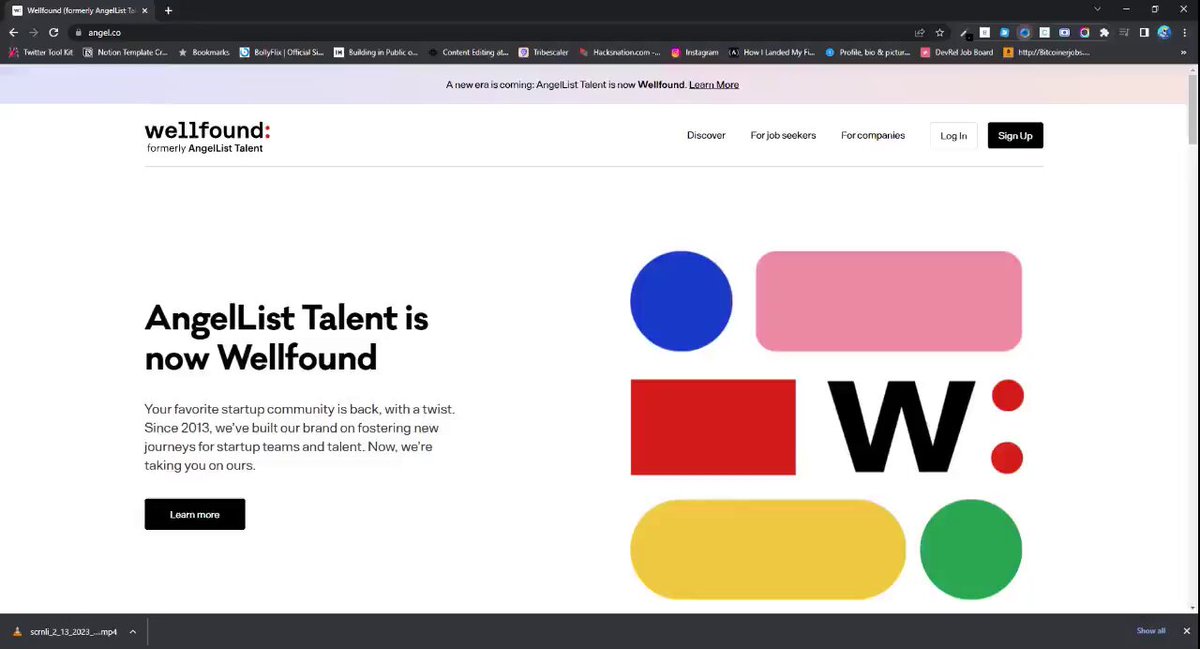The width and height of the screenshot is (1200, 649).
Task: Open the Profile, bio & pictur... bookmark
Action: tap(868, 52)
